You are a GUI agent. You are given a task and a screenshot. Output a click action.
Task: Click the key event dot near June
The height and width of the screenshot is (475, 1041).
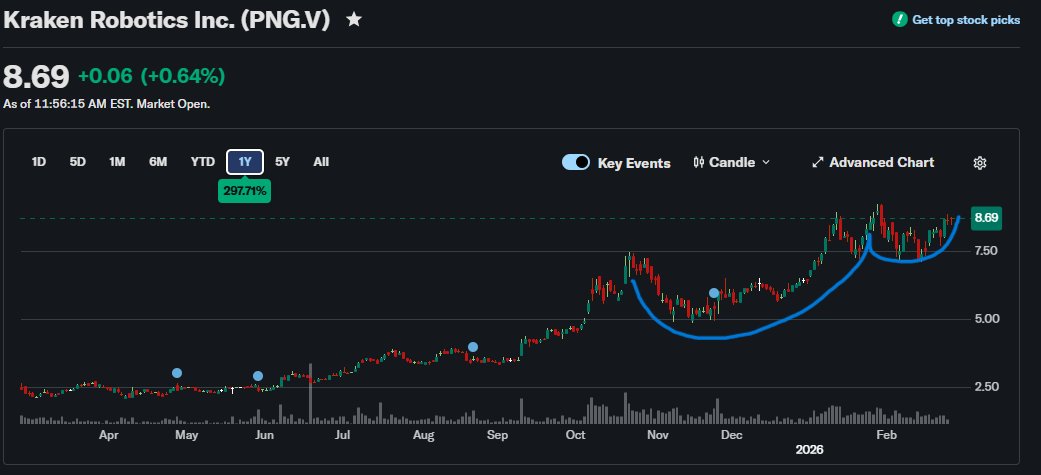[258, 376]
